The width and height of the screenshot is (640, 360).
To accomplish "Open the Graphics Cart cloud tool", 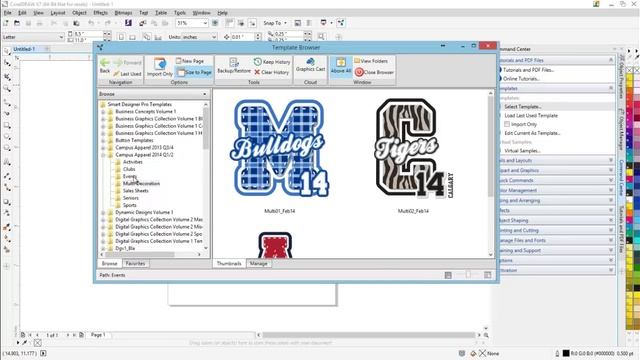I will coord(310,65).
